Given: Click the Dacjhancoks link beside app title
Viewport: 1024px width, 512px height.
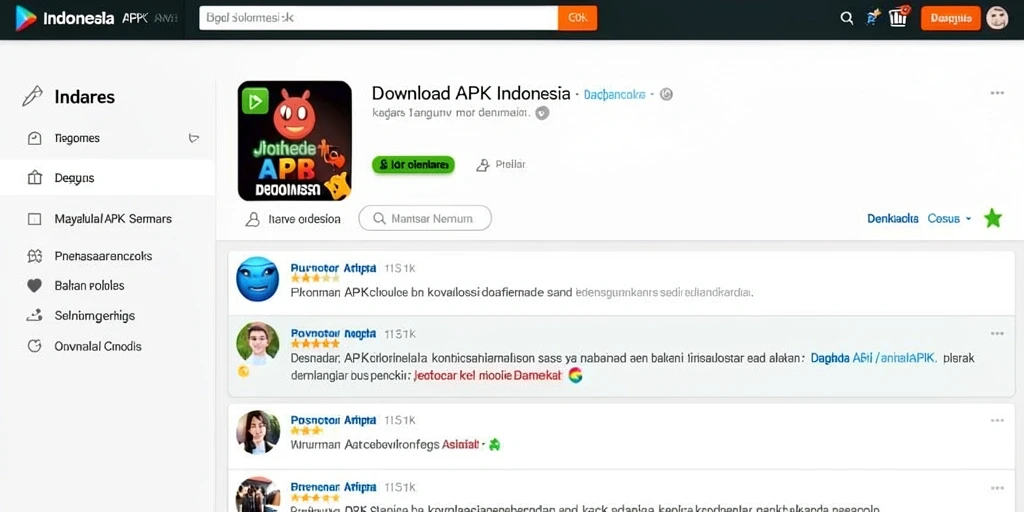Looking at the screenshot, I should [x=614, y=95].
